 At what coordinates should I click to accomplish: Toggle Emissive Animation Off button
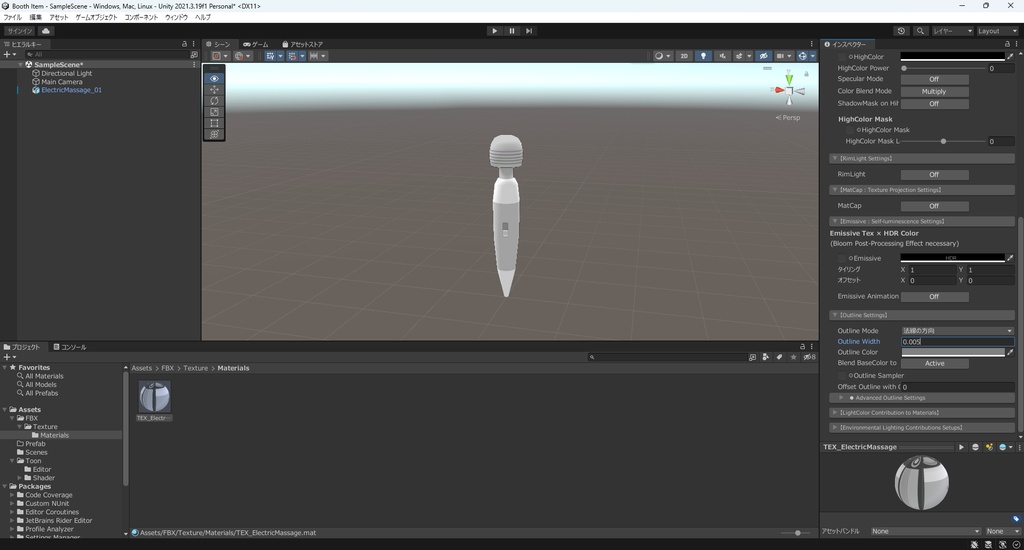pos(934,297)
